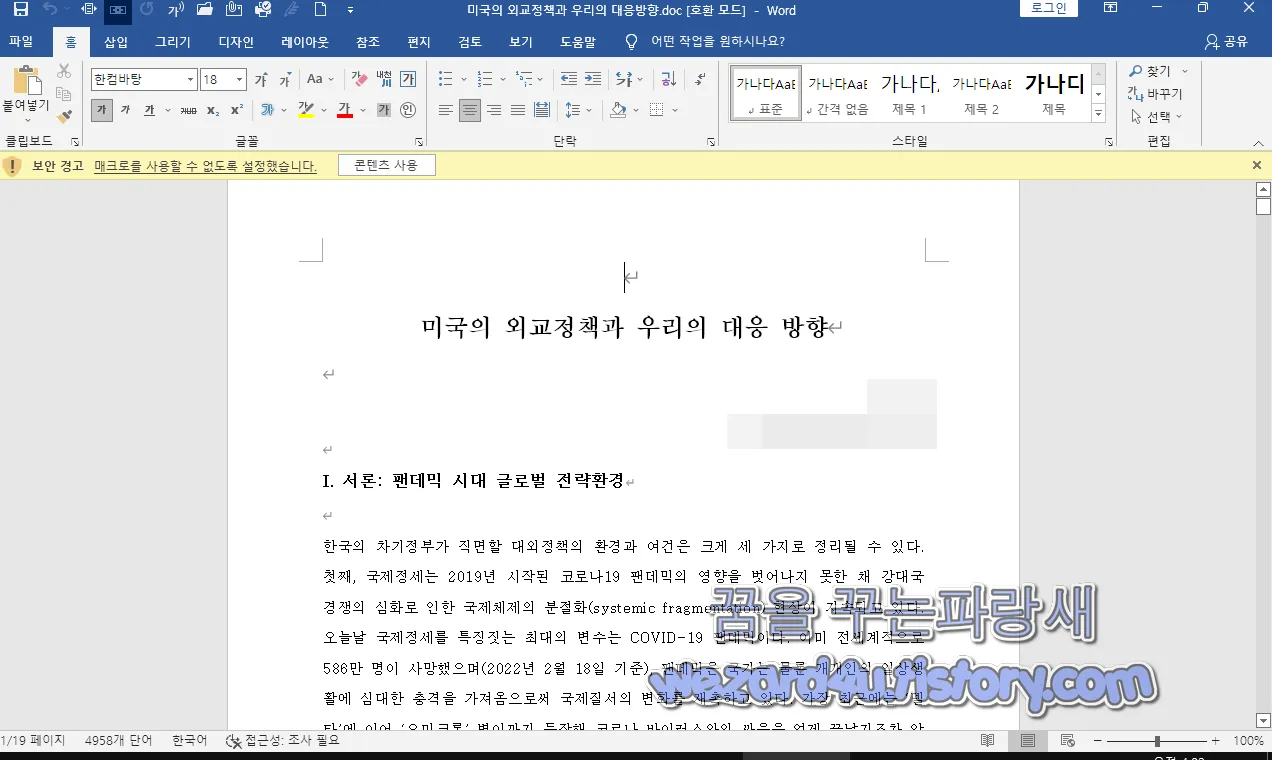Click the sort icon in paragraph group
The width and height of the screenshot is (1272, 760).
pyautogui.click(x=669, y=79)
